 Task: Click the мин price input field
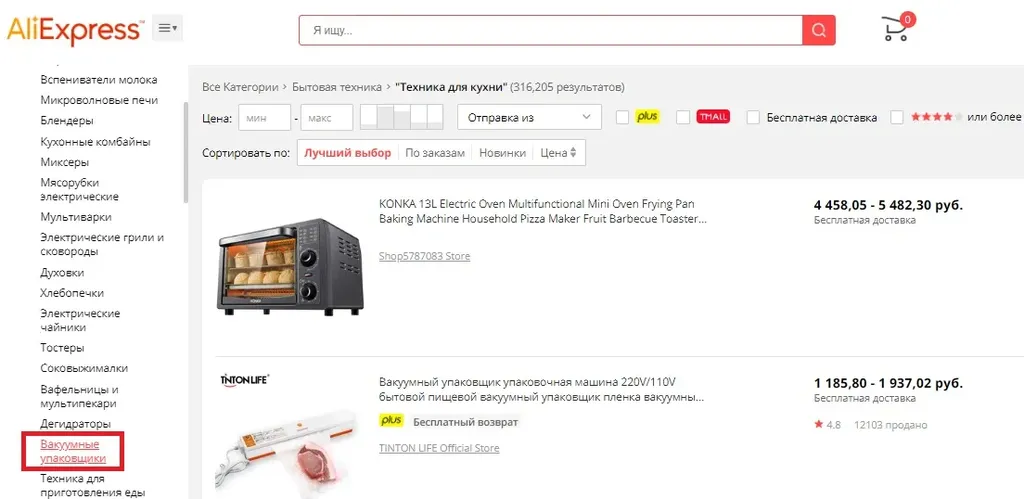click(x=264, y=118)
